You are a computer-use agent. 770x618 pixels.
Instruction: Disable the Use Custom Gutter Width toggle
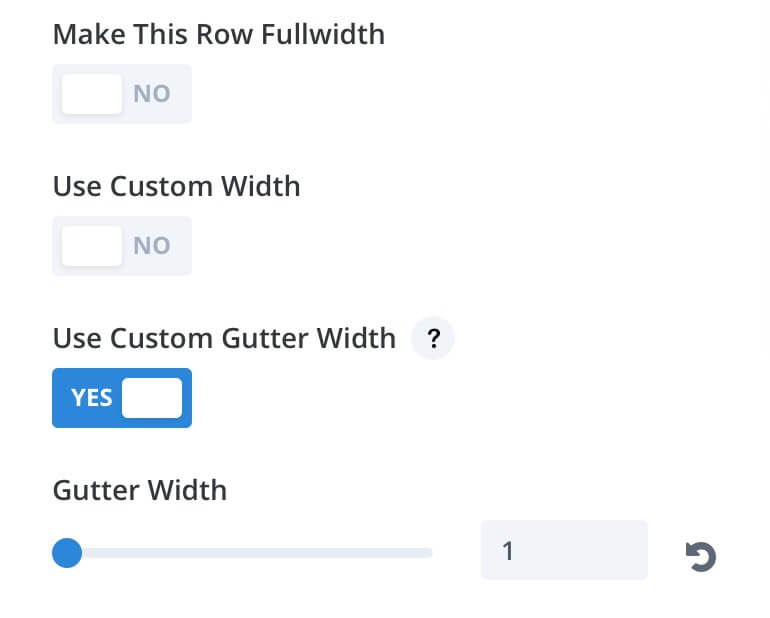(122, 398)
